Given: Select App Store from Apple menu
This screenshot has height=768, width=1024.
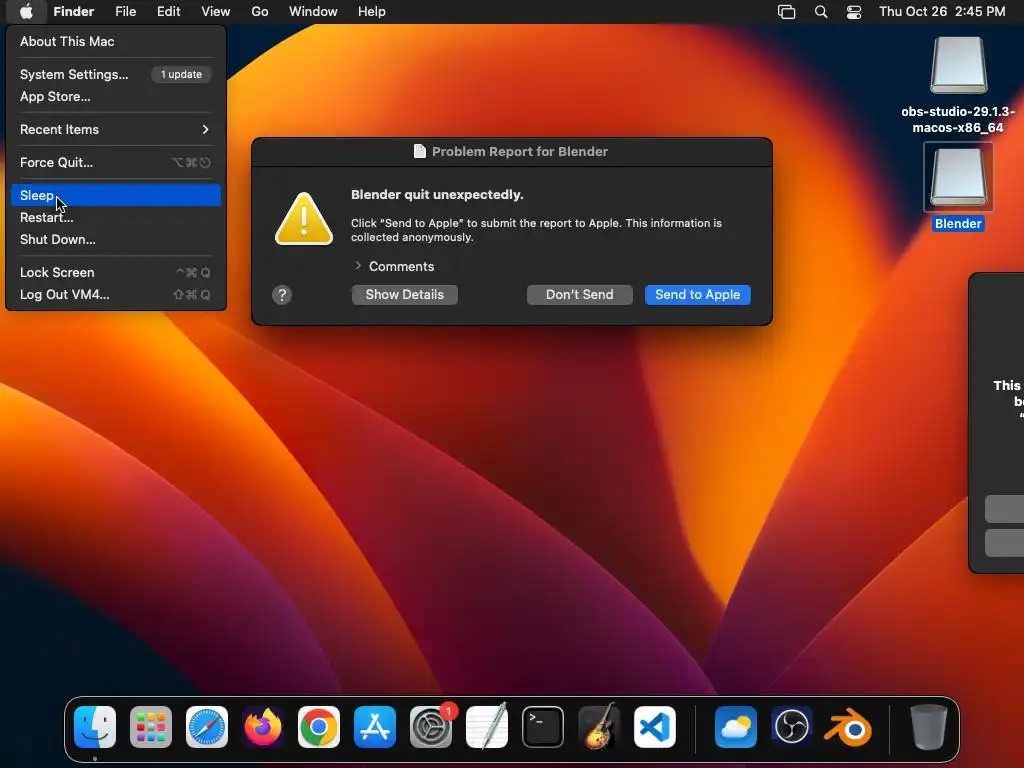Looking at the screenshot, I should click(116, 97).
